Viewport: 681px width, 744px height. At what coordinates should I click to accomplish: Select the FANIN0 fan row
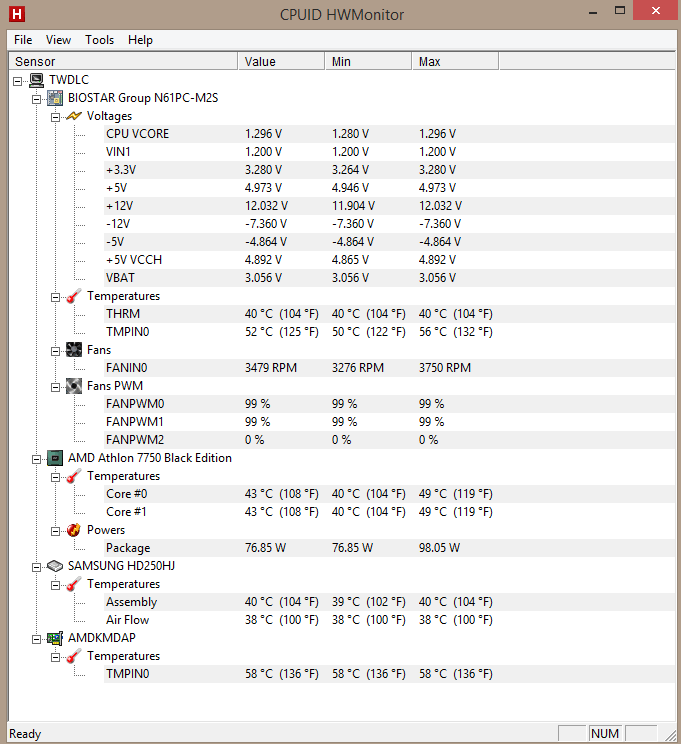point(389,368)
